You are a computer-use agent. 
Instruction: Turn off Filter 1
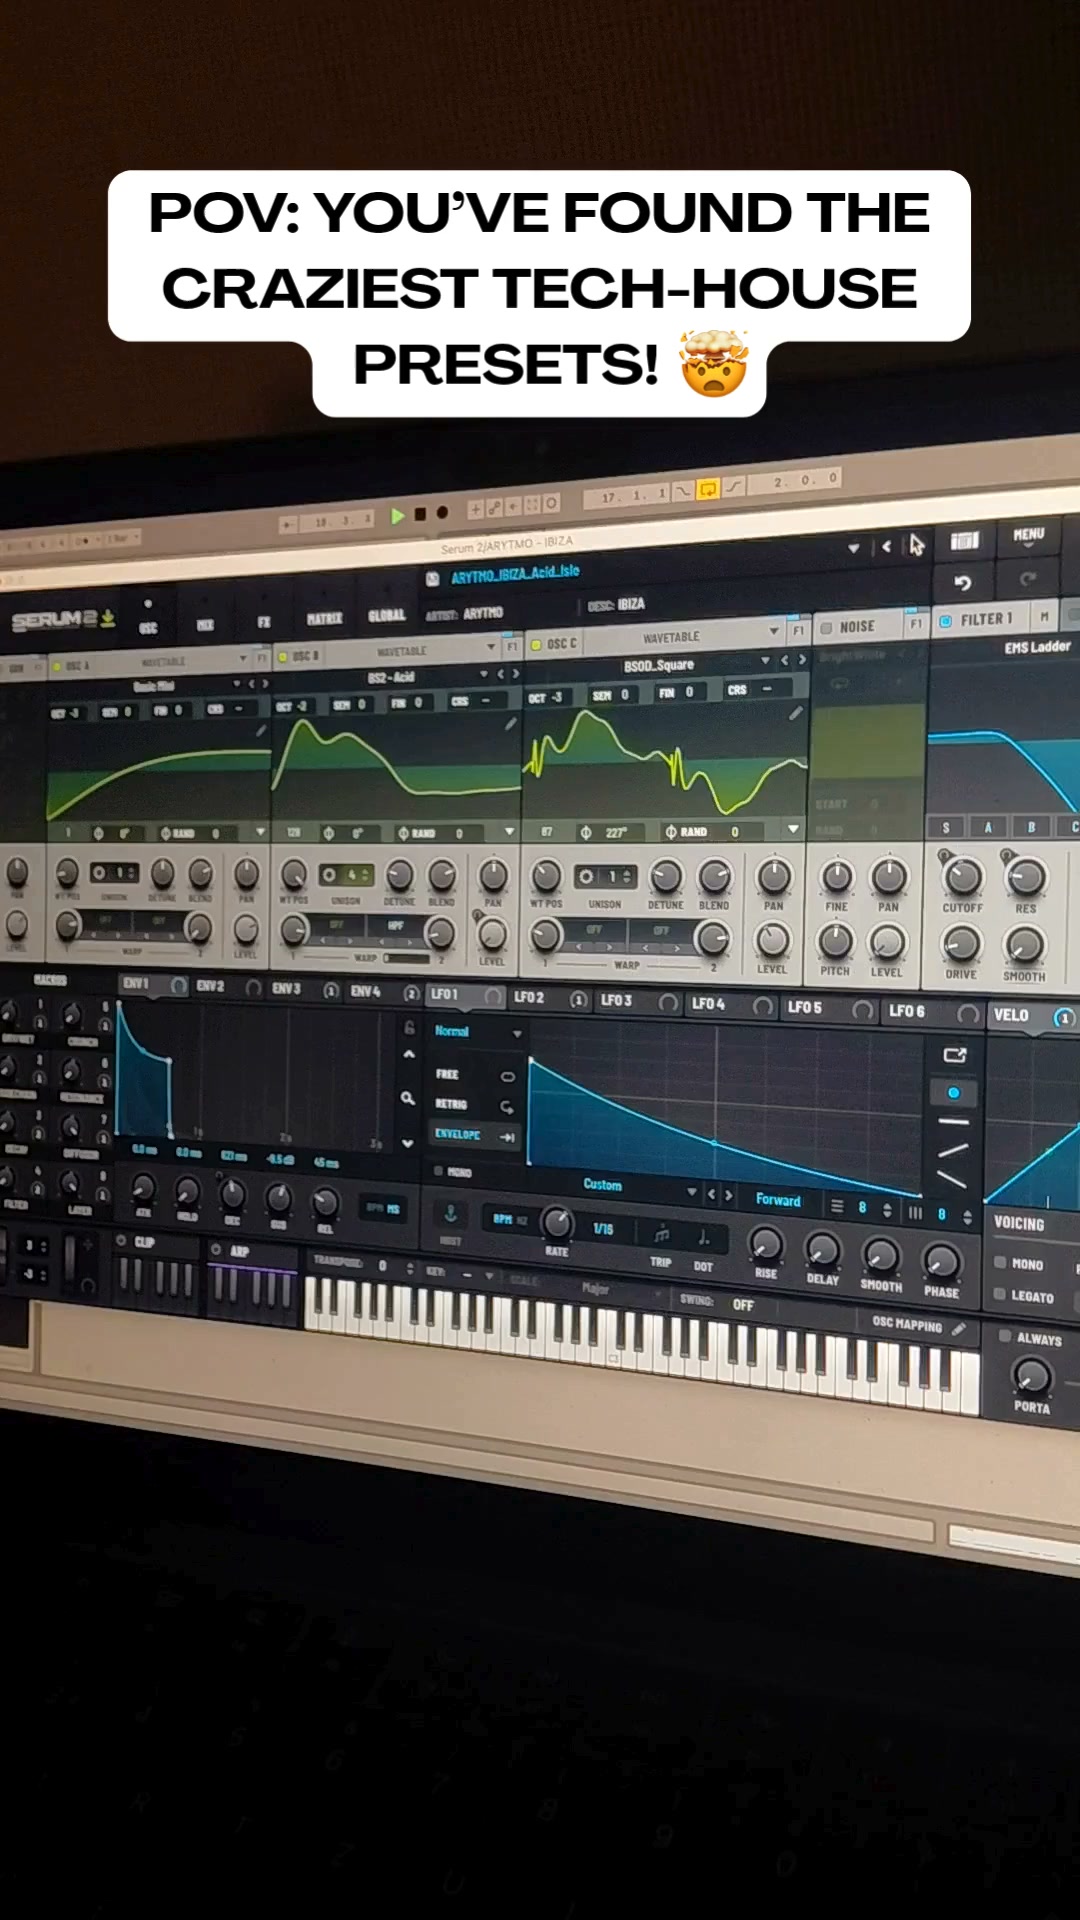click(x=945, y=621)
